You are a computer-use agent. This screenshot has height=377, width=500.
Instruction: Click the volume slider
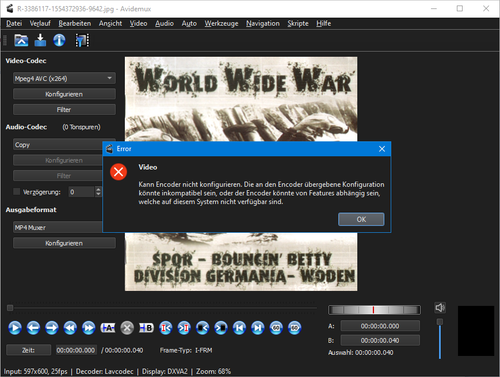[440, 338]
